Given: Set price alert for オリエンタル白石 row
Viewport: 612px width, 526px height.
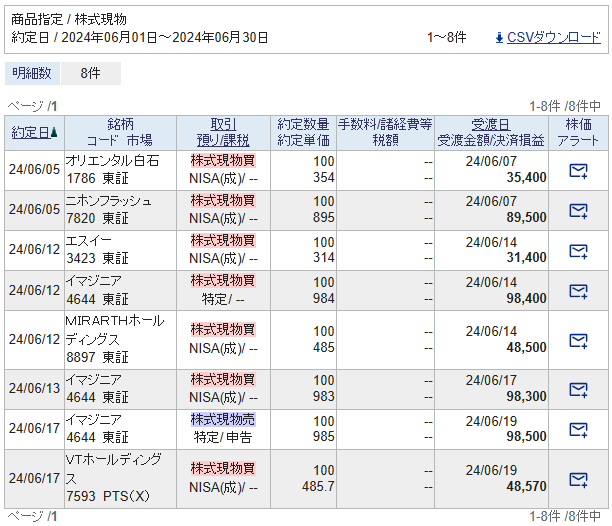Looking at the screenshot, I should pos(578,171).
